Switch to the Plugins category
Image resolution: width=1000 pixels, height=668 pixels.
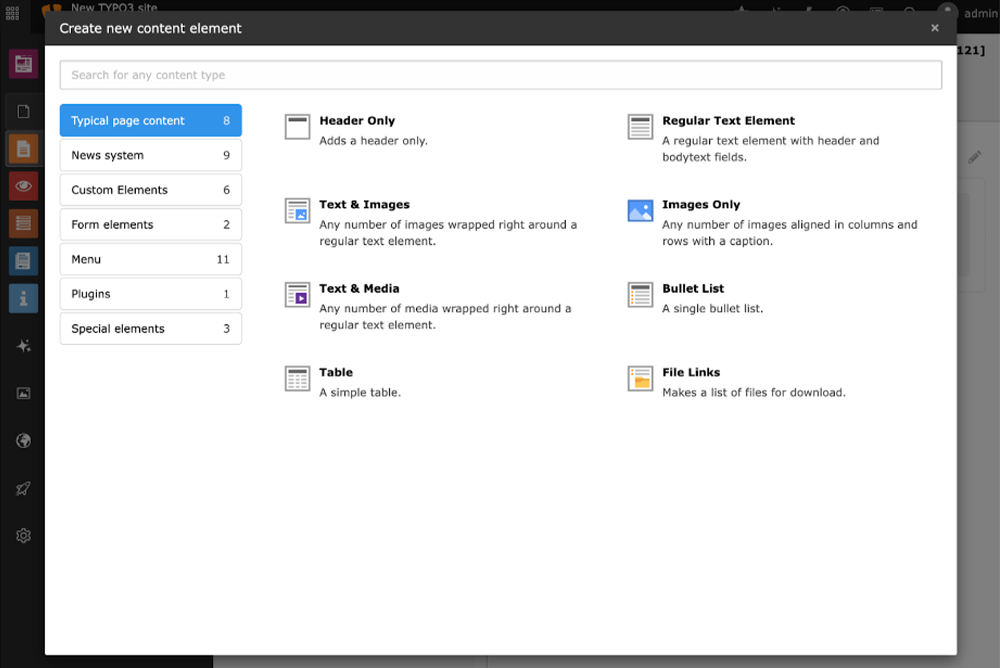tap(150, 294)
